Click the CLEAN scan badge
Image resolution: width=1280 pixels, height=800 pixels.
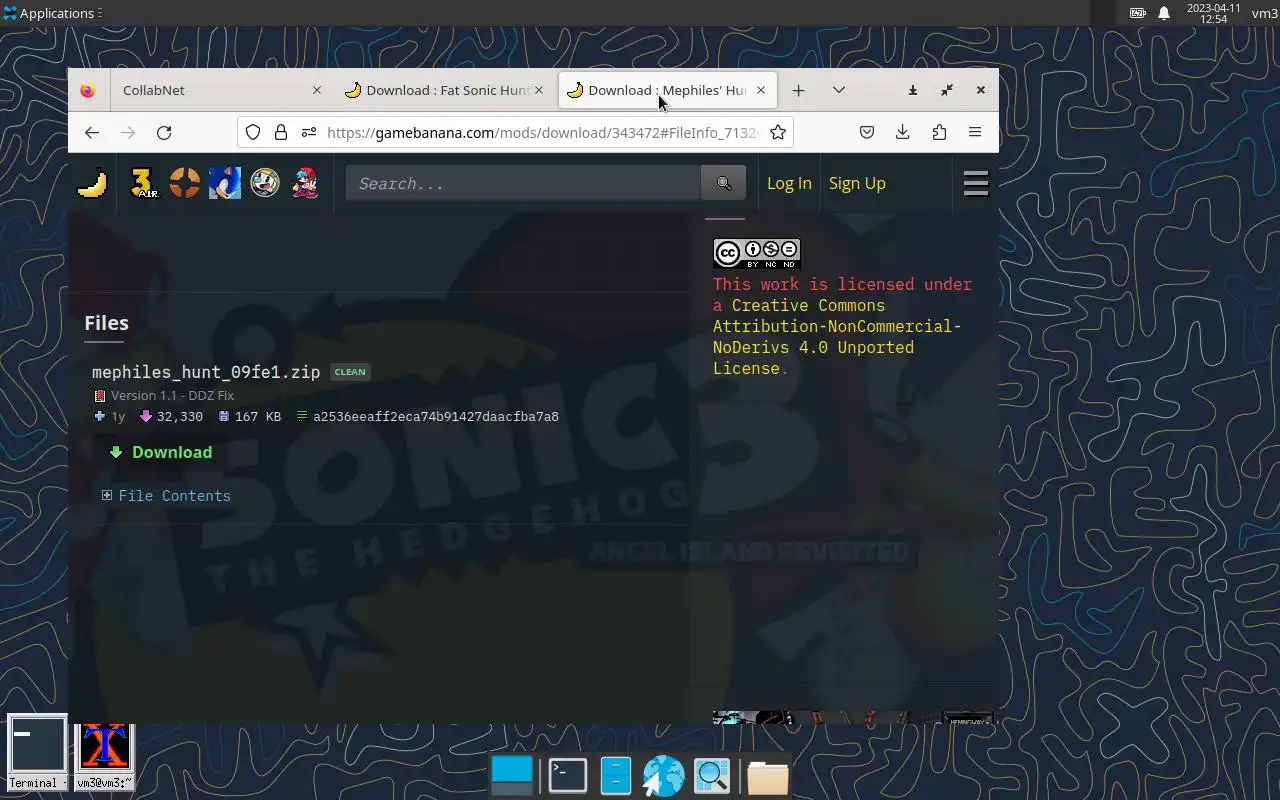(350, 372)
